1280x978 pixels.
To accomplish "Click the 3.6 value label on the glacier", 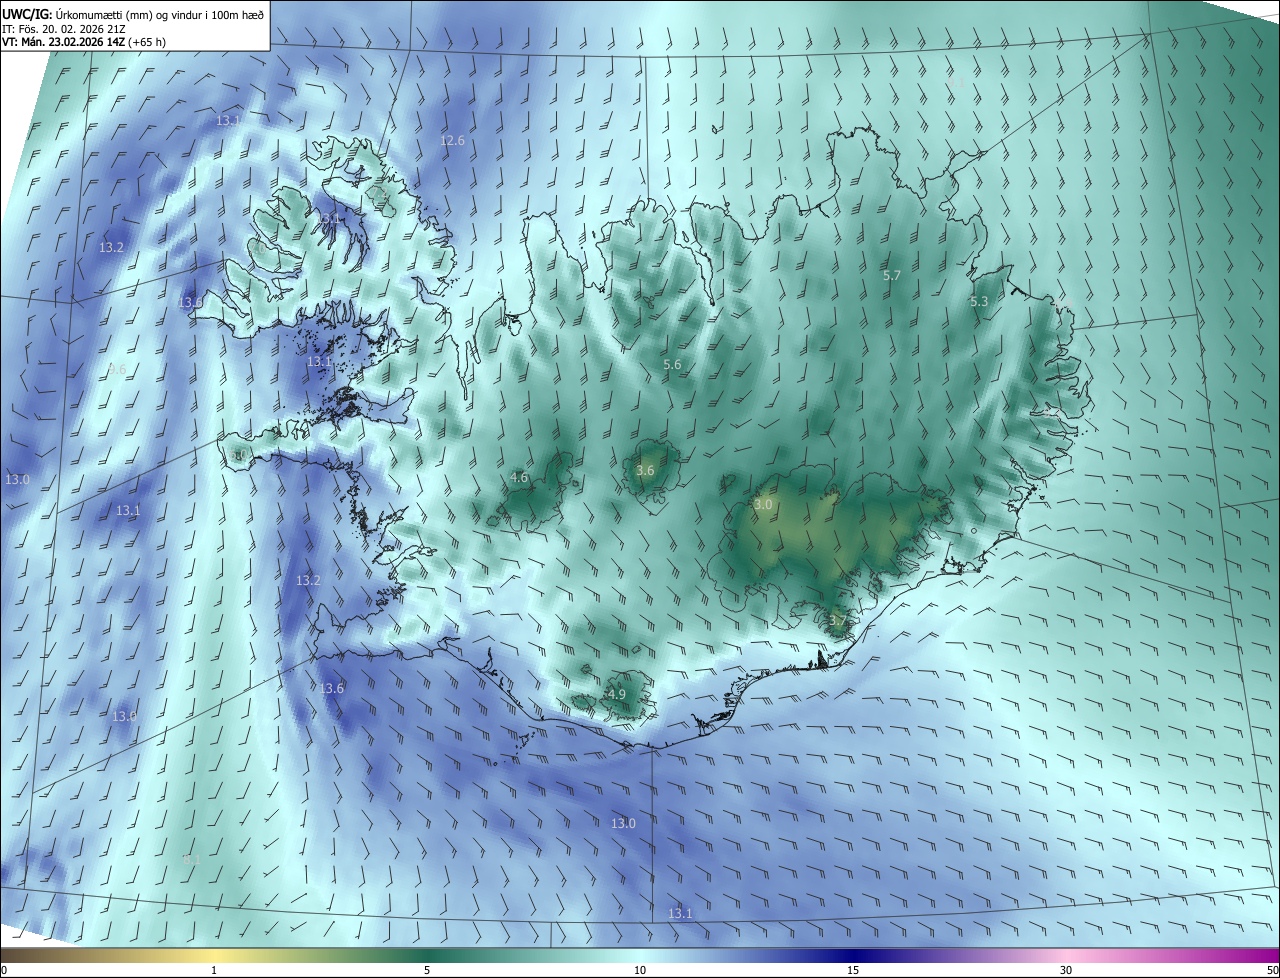I will pyautogui.click(x=645, y=470).
